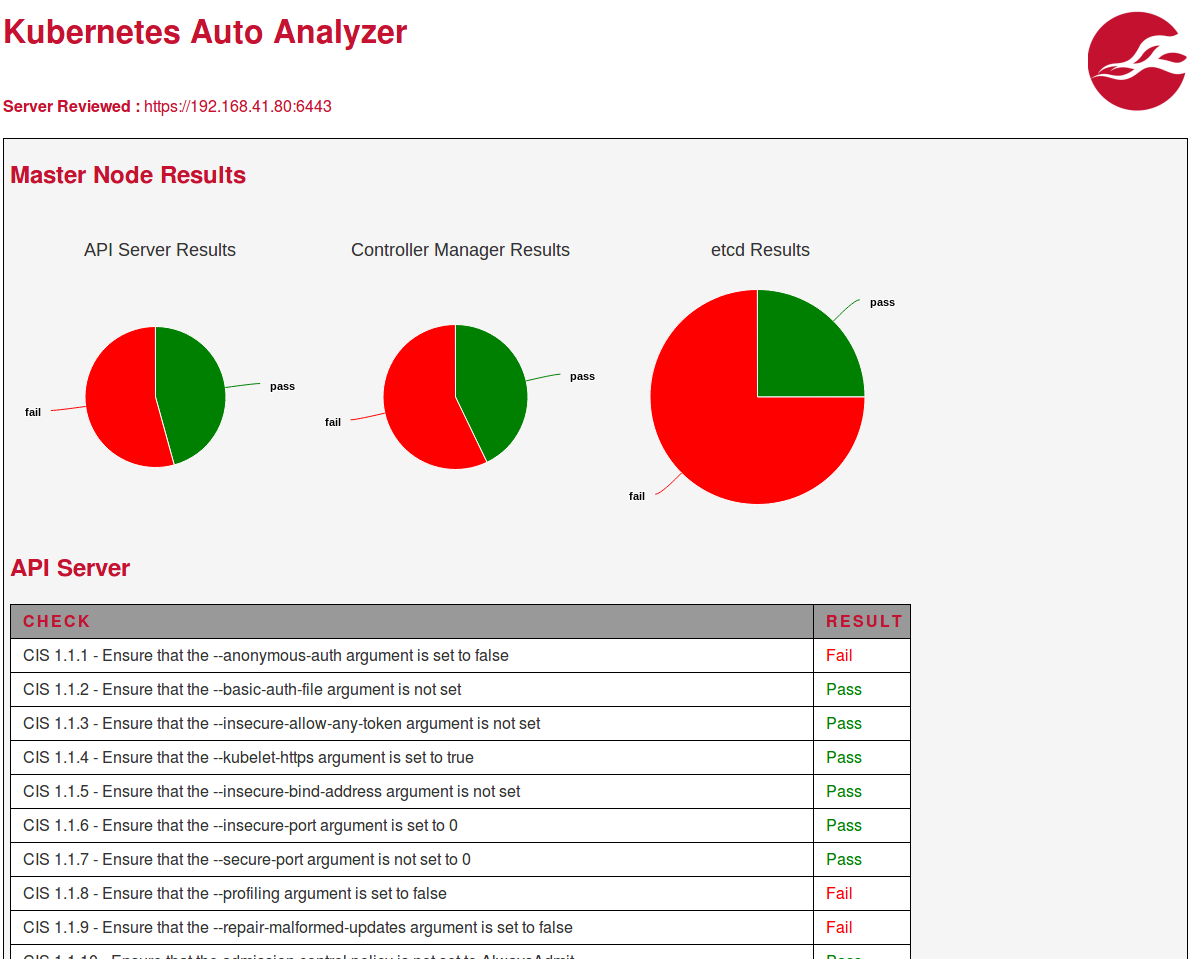Click the Fail result for CIS 1.1.1
Screen dimensions: 1188x959
839,655
